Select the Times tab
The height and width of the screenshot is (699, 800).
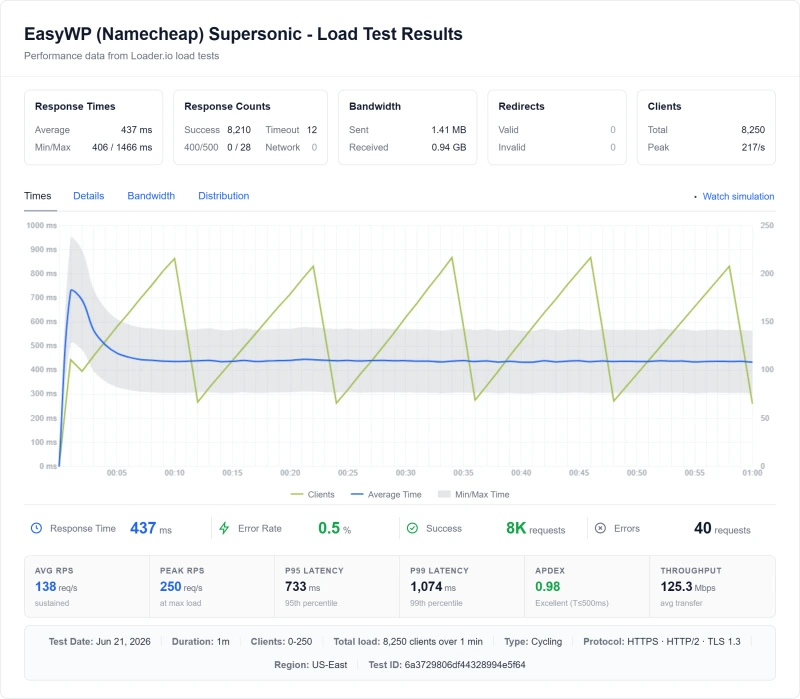(x=38, y=196)
